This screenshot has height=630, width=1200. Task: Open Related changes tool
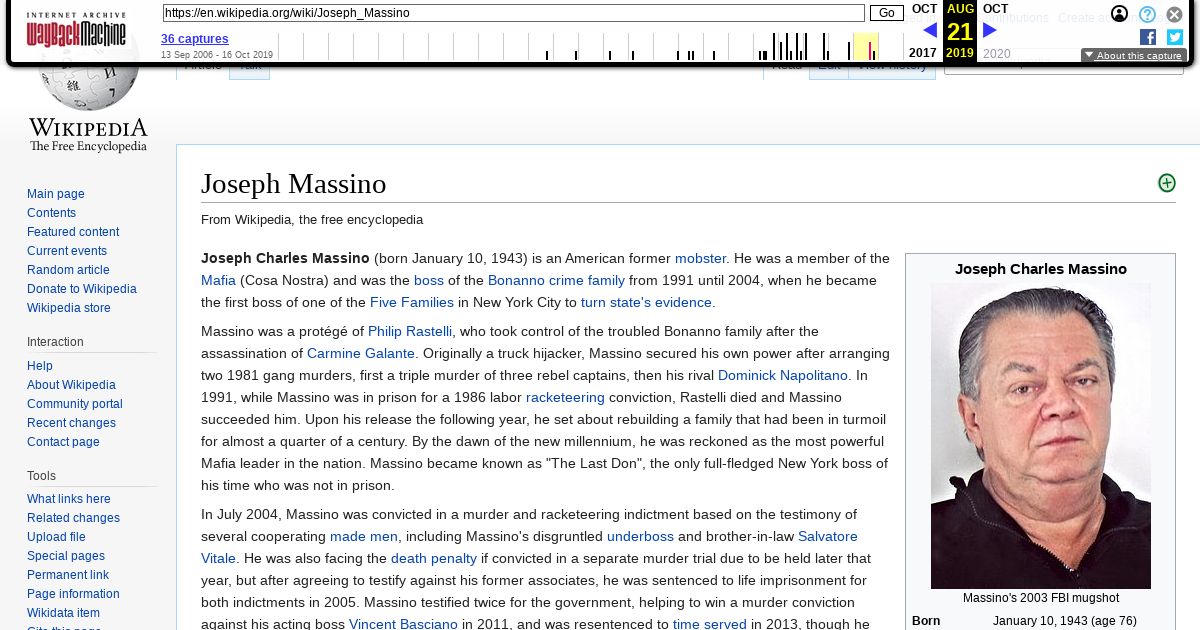(x=73, y=518)
